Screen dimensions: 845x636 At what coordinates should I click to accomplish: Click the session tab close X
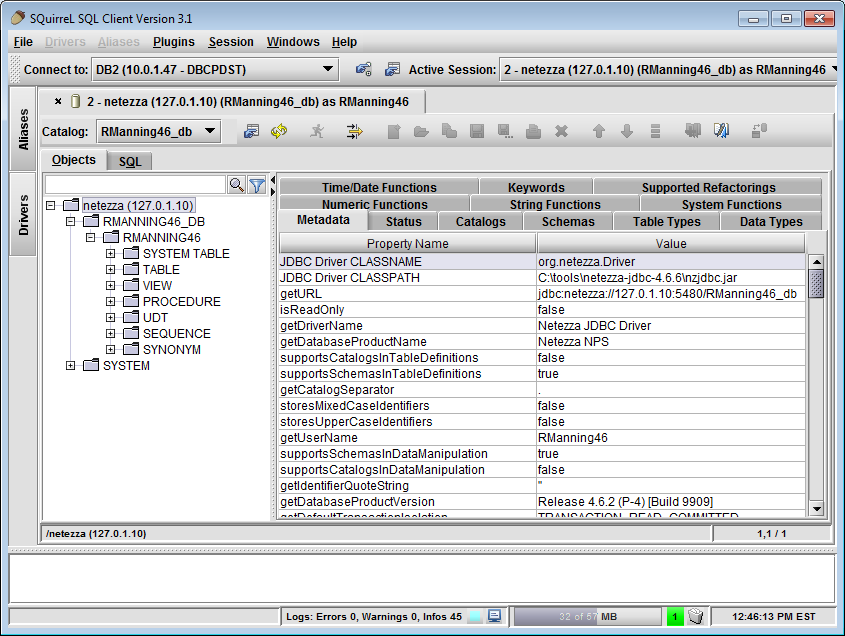[x=58, y=101]
